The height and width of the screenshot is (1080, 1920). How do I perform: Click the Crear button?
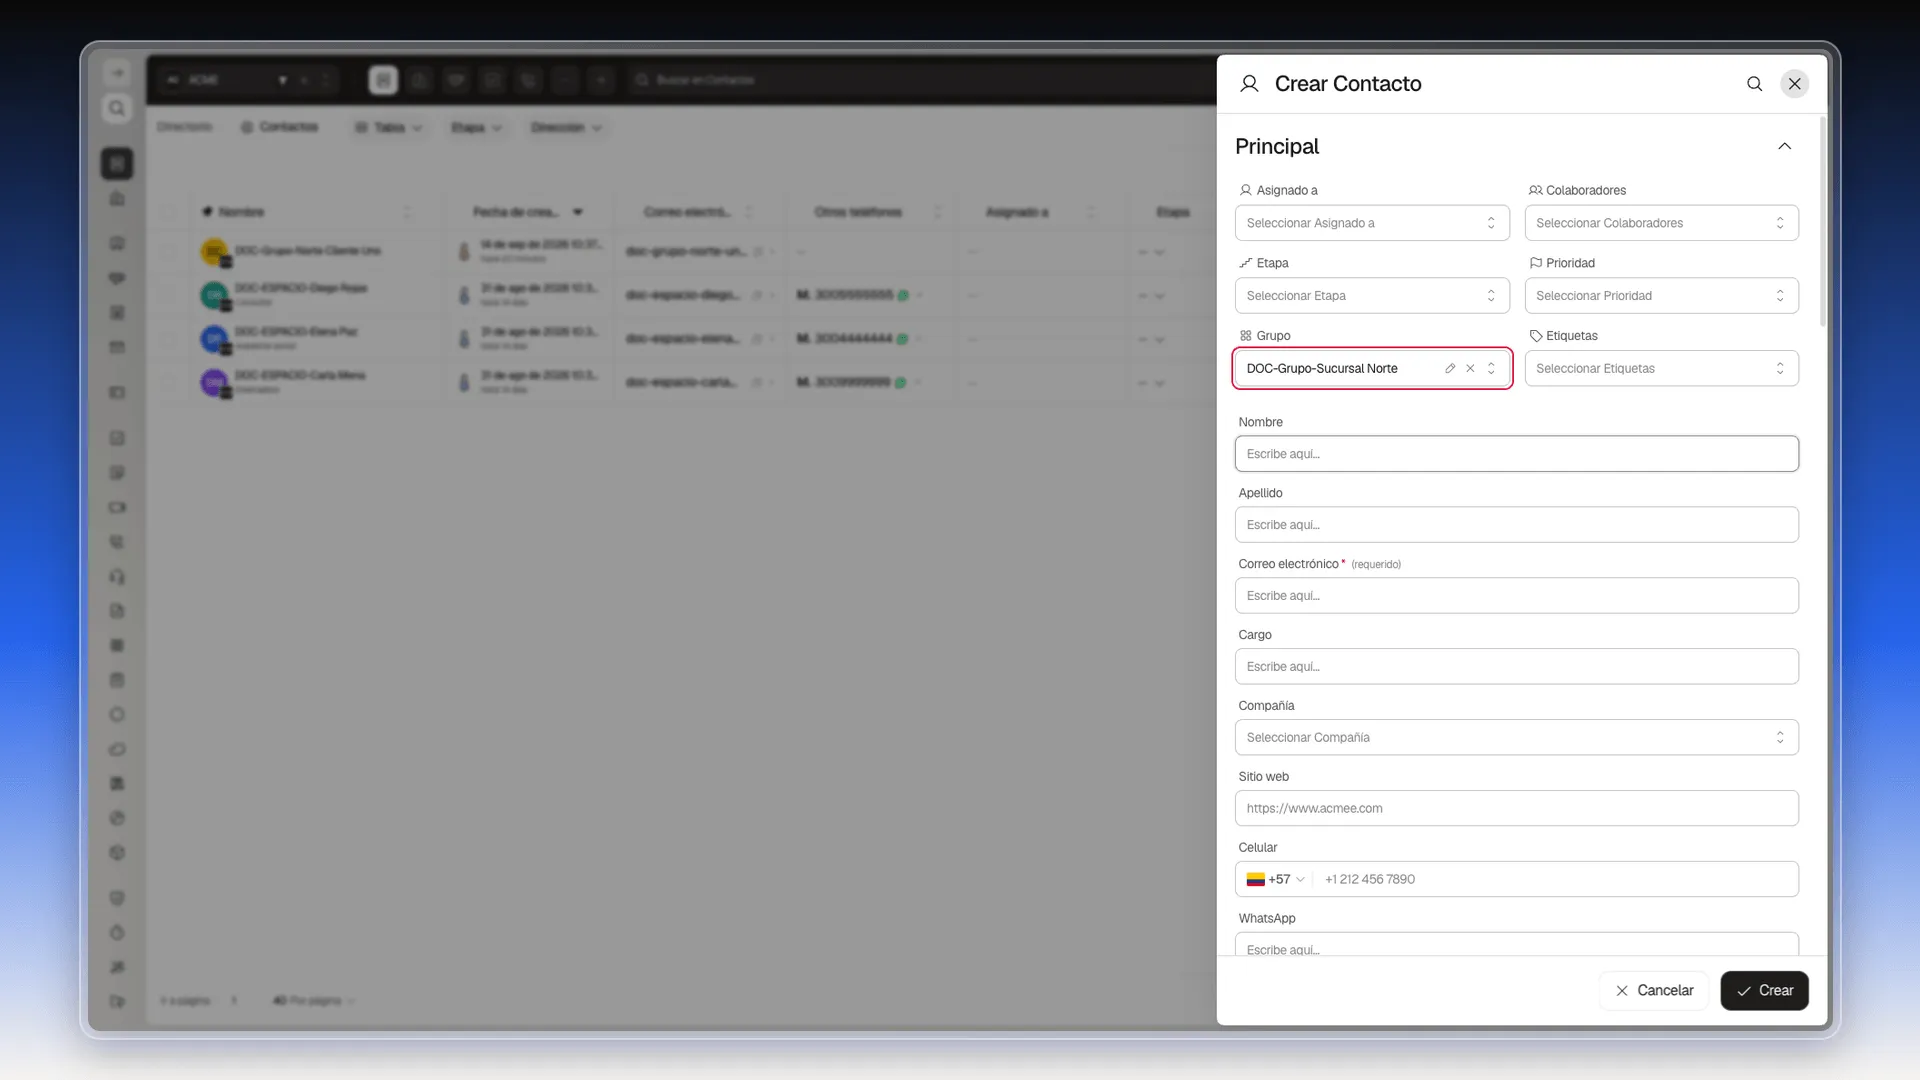[x=1764, y=991]
